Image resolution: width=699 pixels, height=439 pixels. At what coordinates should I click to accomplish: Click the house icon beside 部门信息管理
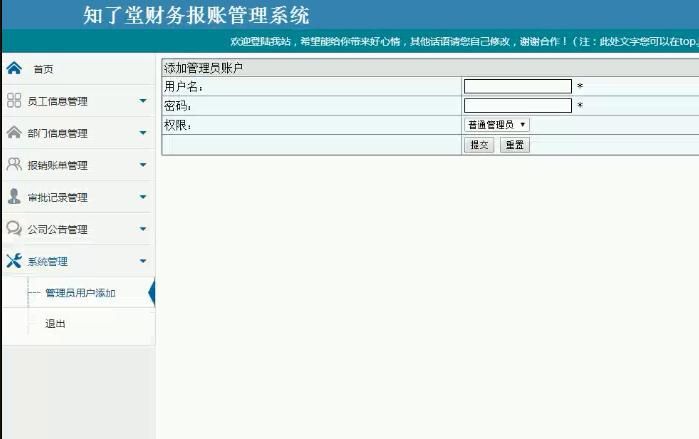click(x=14, y=132)
